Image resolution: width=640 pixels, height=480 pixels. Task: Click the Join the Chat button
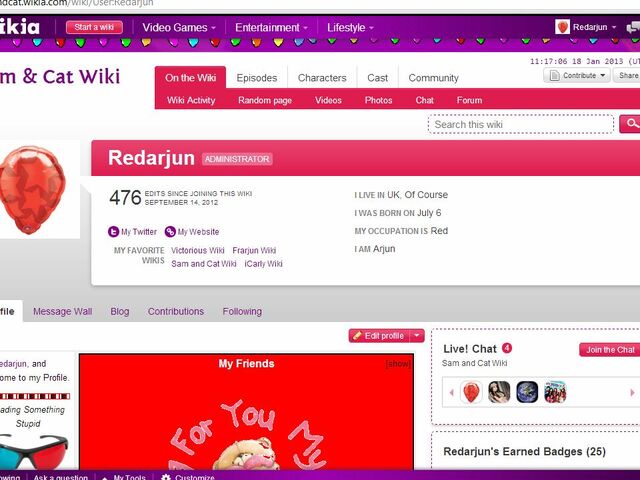tap(610, 350)
